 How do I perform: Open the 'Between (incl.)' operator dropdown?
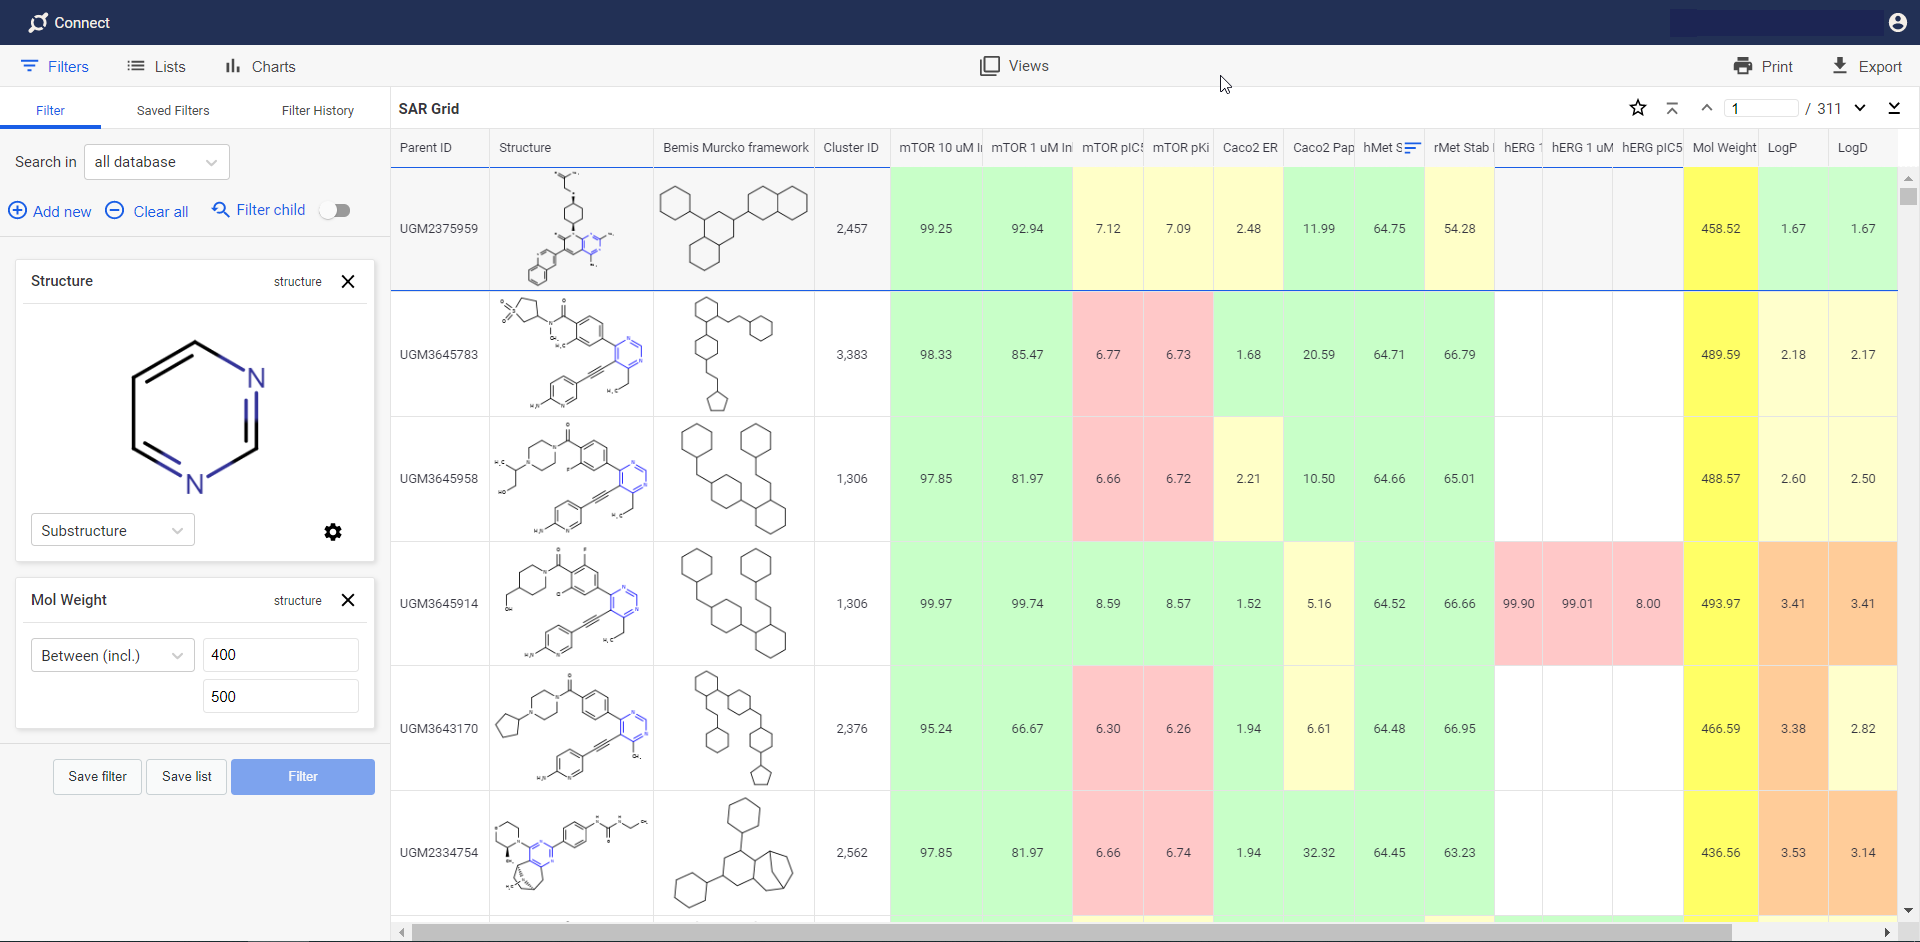(111, 655)
